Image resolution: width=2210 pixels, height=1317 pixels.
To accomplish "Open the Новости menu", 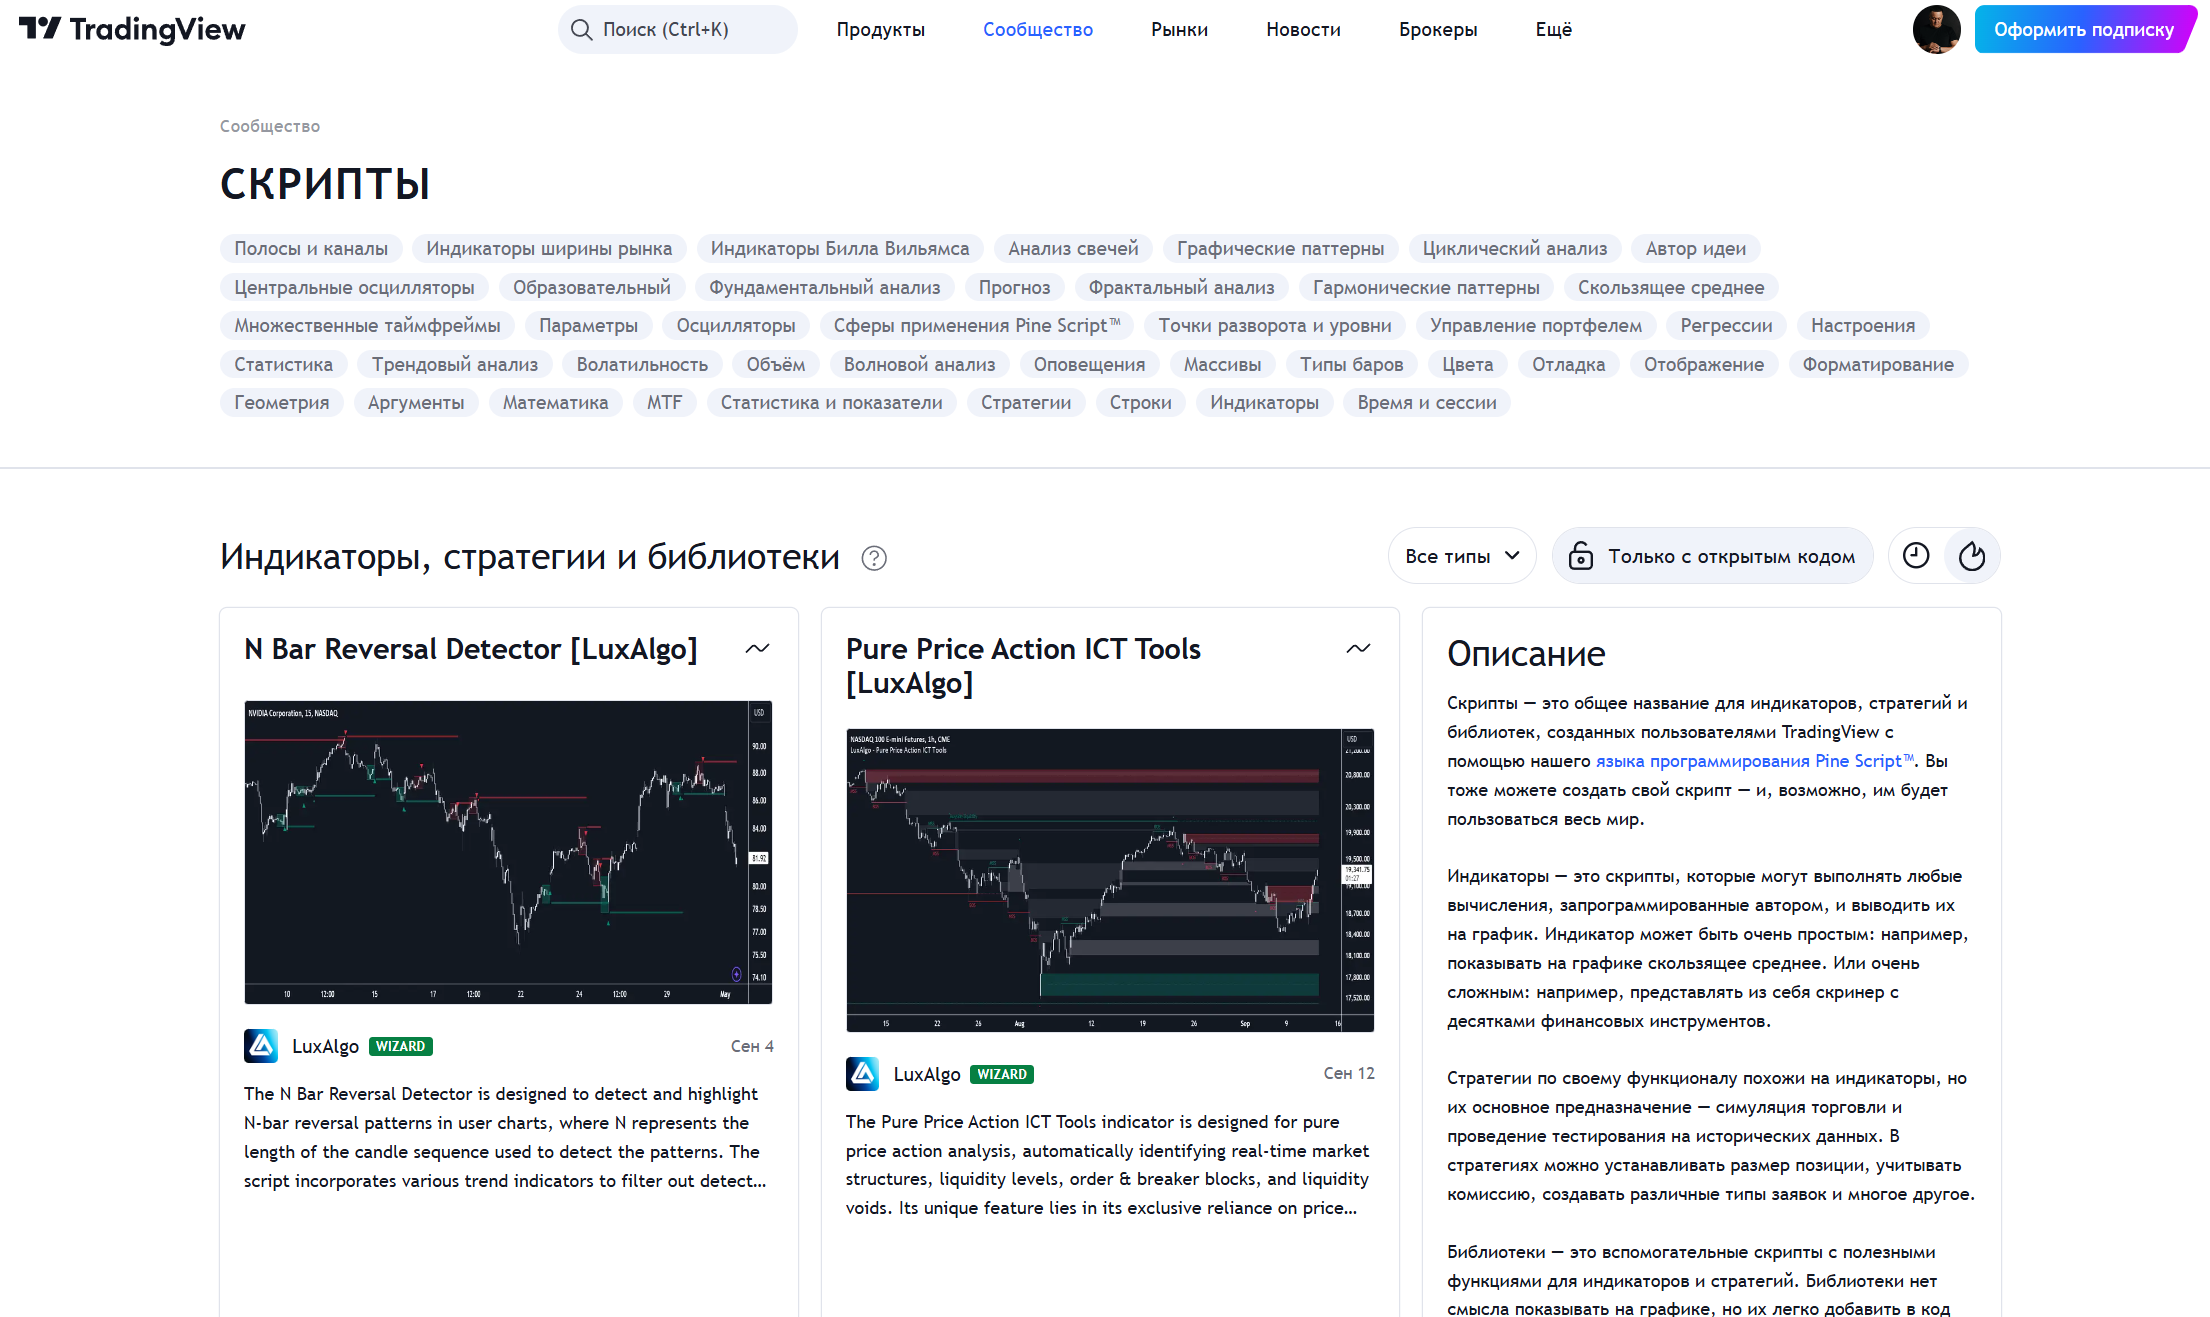I will (x=1303, y=30).
